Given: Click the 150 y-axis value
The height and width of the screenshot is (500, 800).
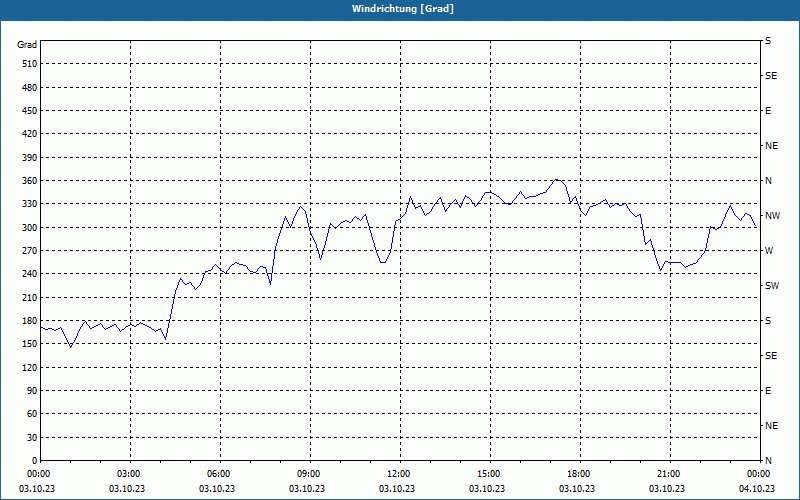Looking at the screenshot, I should 30,344.
